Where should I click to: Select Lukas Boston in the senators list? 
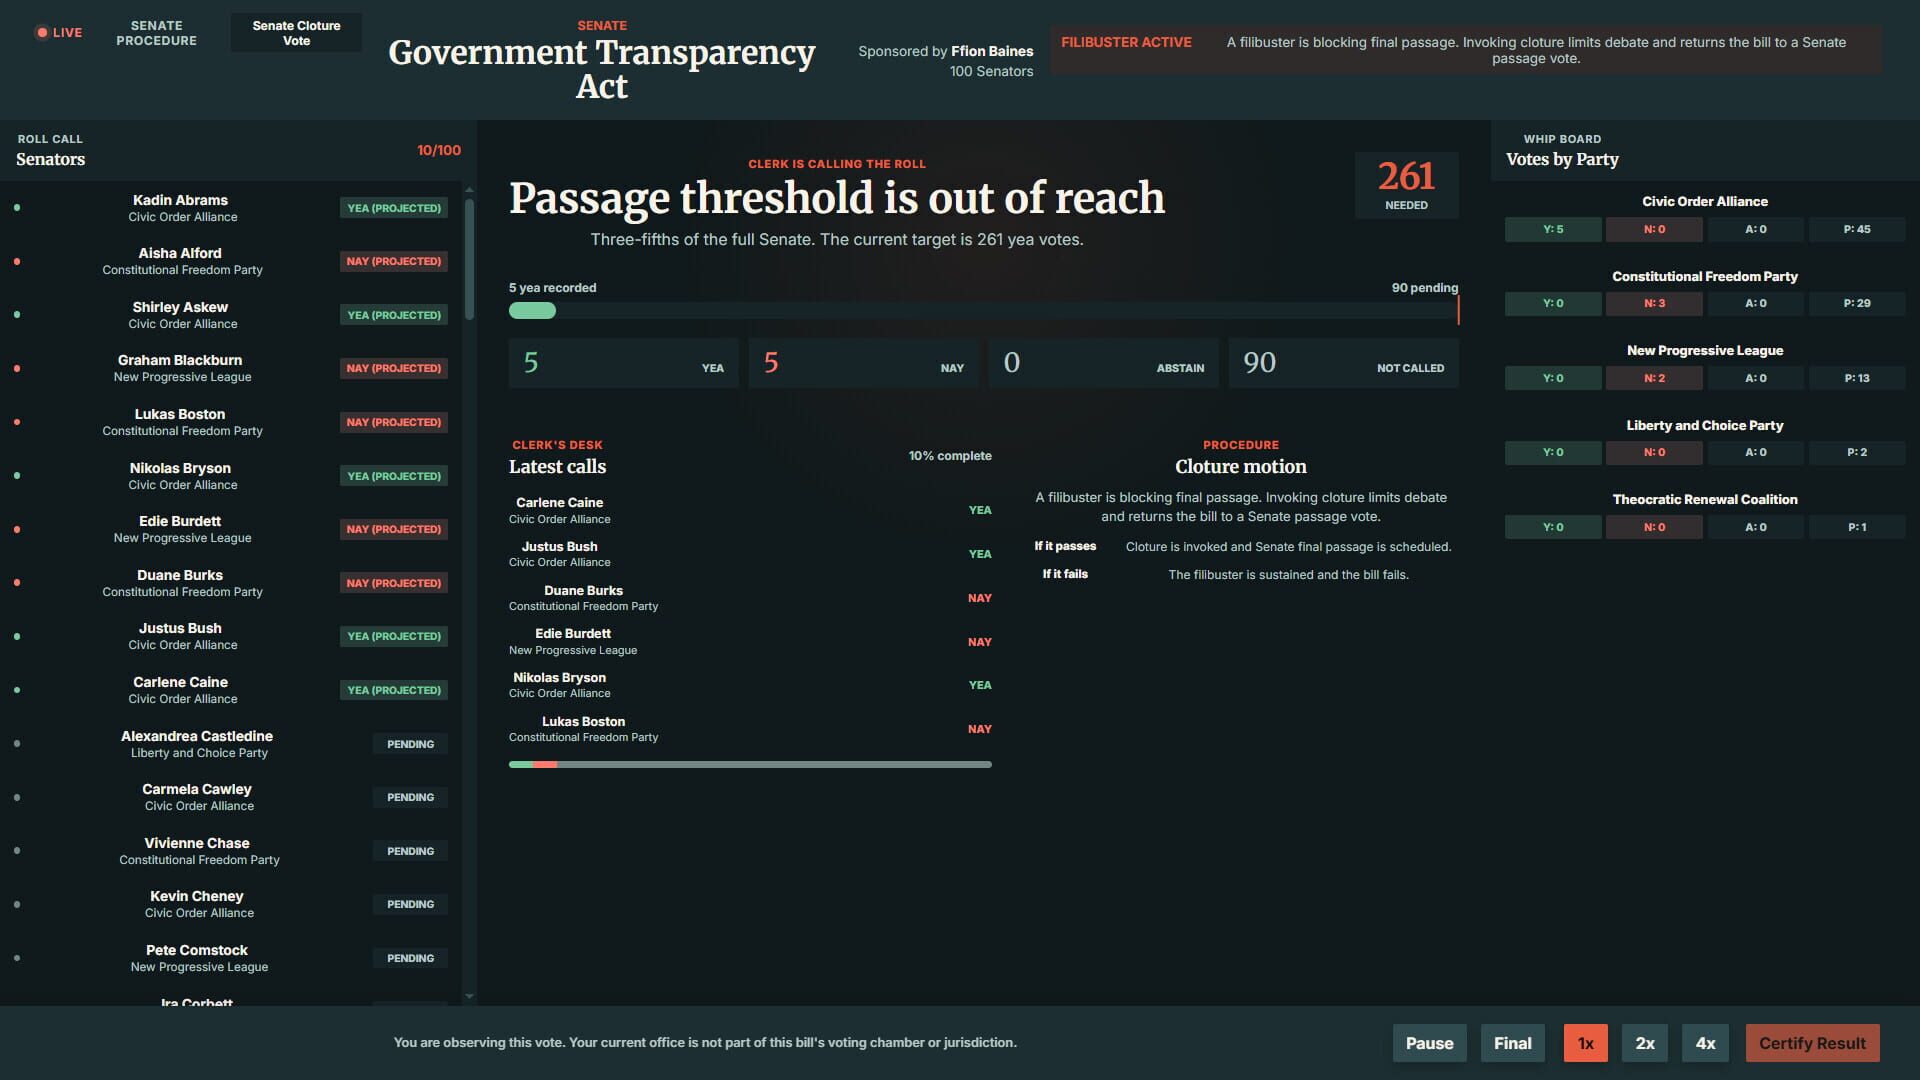[231, 422]
